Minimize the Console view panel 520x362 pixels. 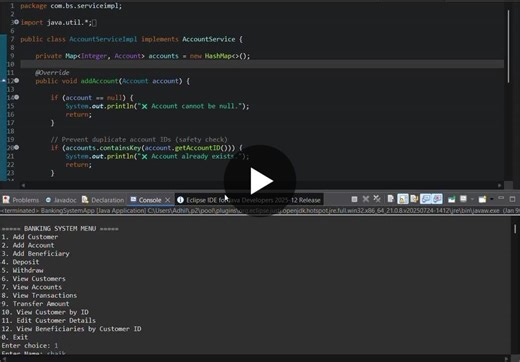coord(501,198)
